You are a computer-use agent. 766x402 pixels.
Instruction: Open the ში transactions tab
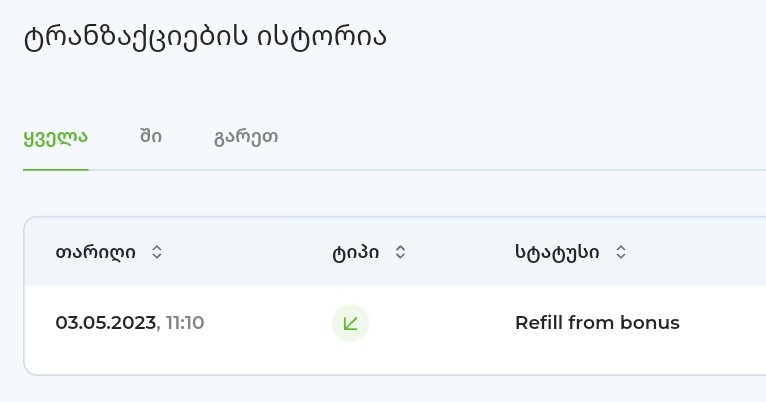pos(151,137)
